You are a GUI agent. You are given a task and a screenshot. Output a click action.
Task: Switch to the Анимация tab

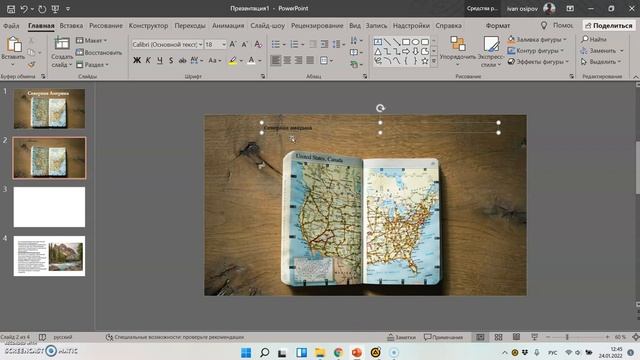228,25
